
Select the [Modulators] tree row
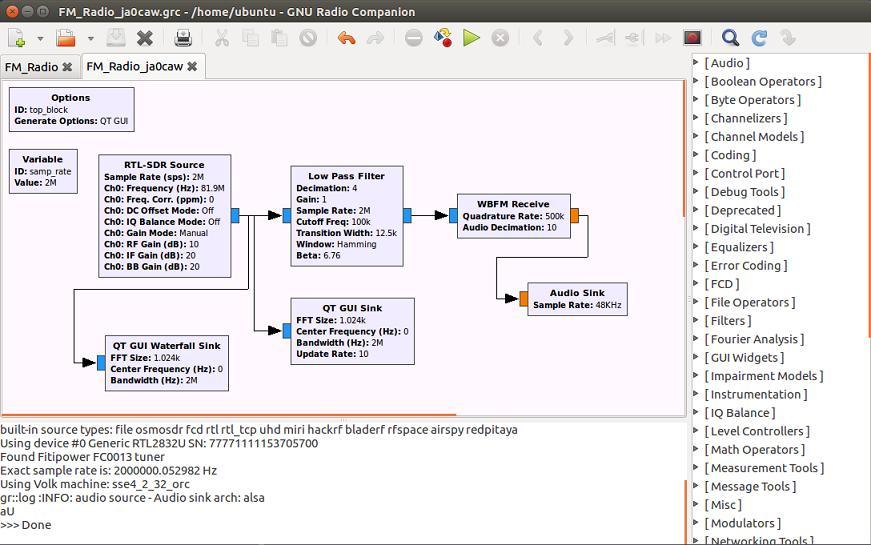742,523
